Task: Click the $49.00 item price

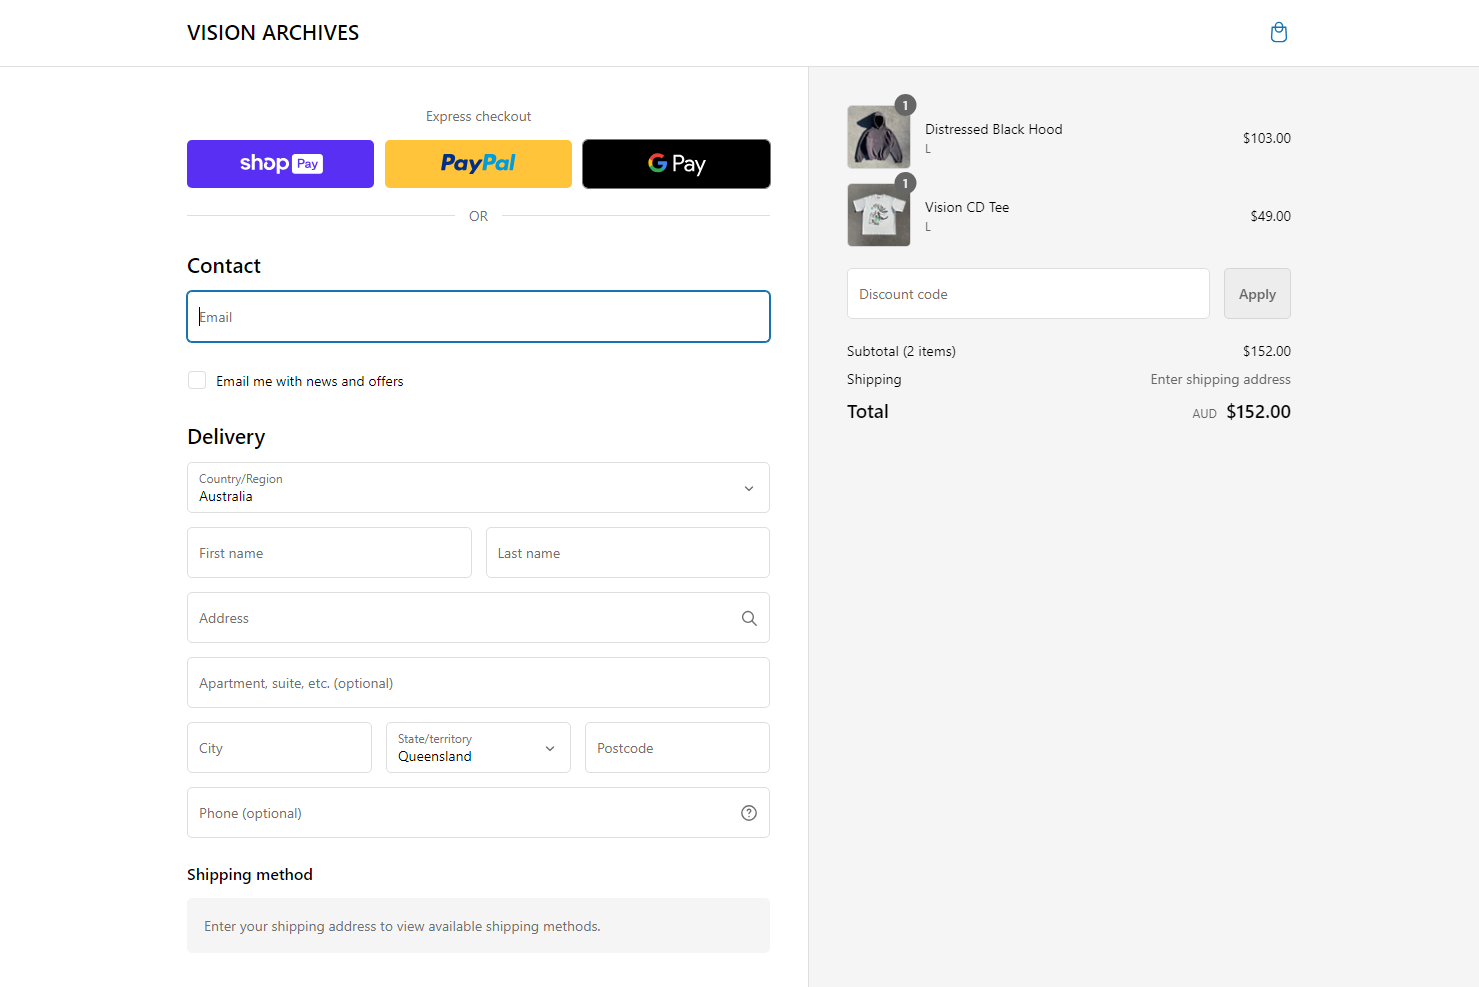Action: [1270, 216]
